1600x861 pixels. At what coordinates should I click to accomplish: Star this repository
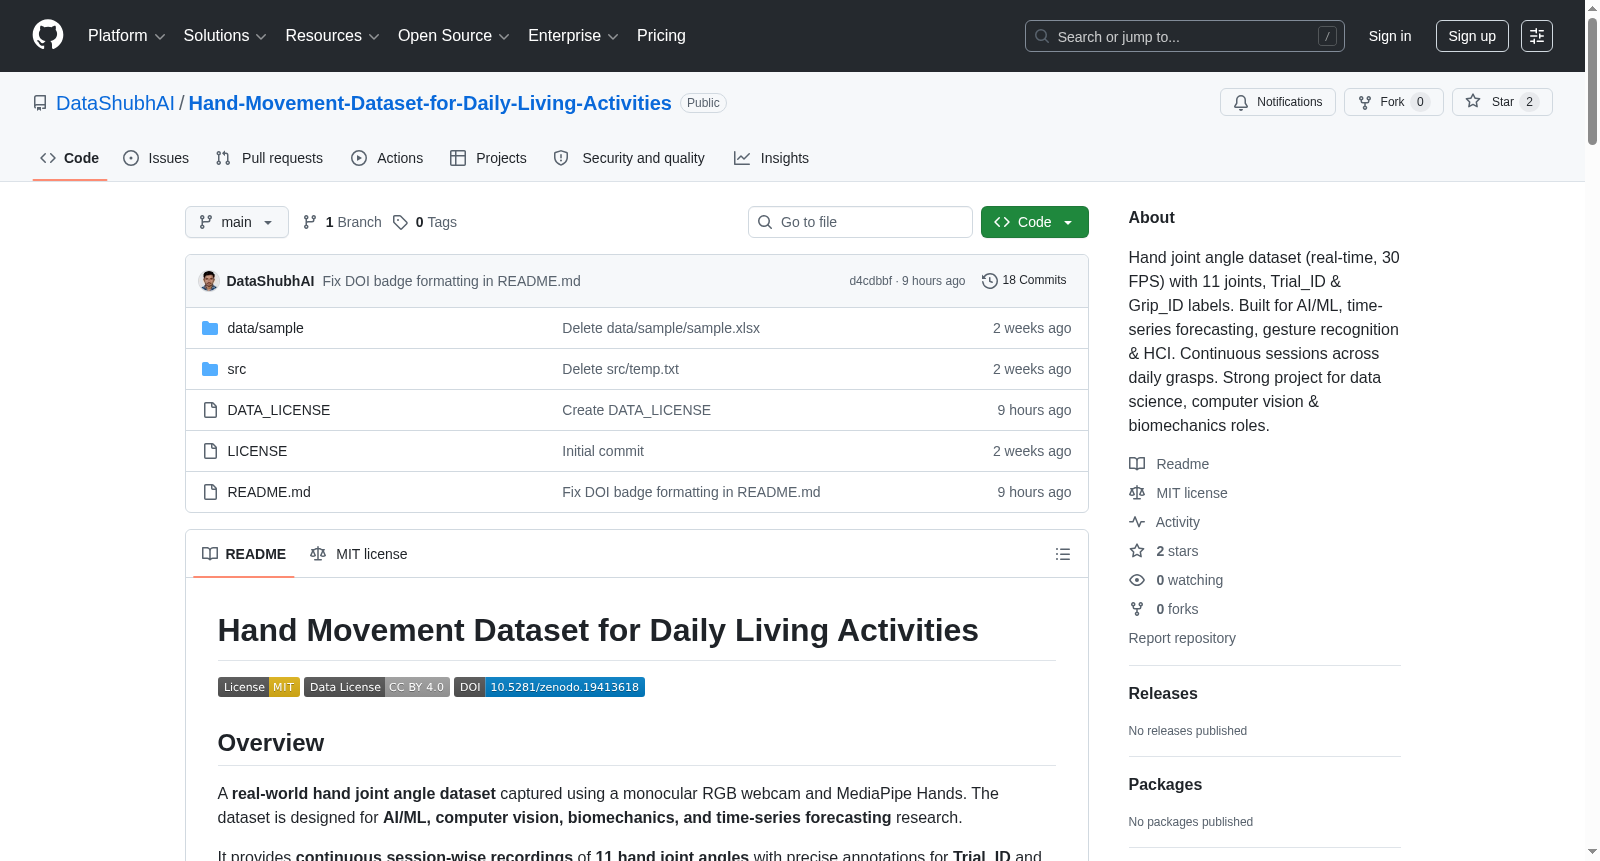point(1502,102)
